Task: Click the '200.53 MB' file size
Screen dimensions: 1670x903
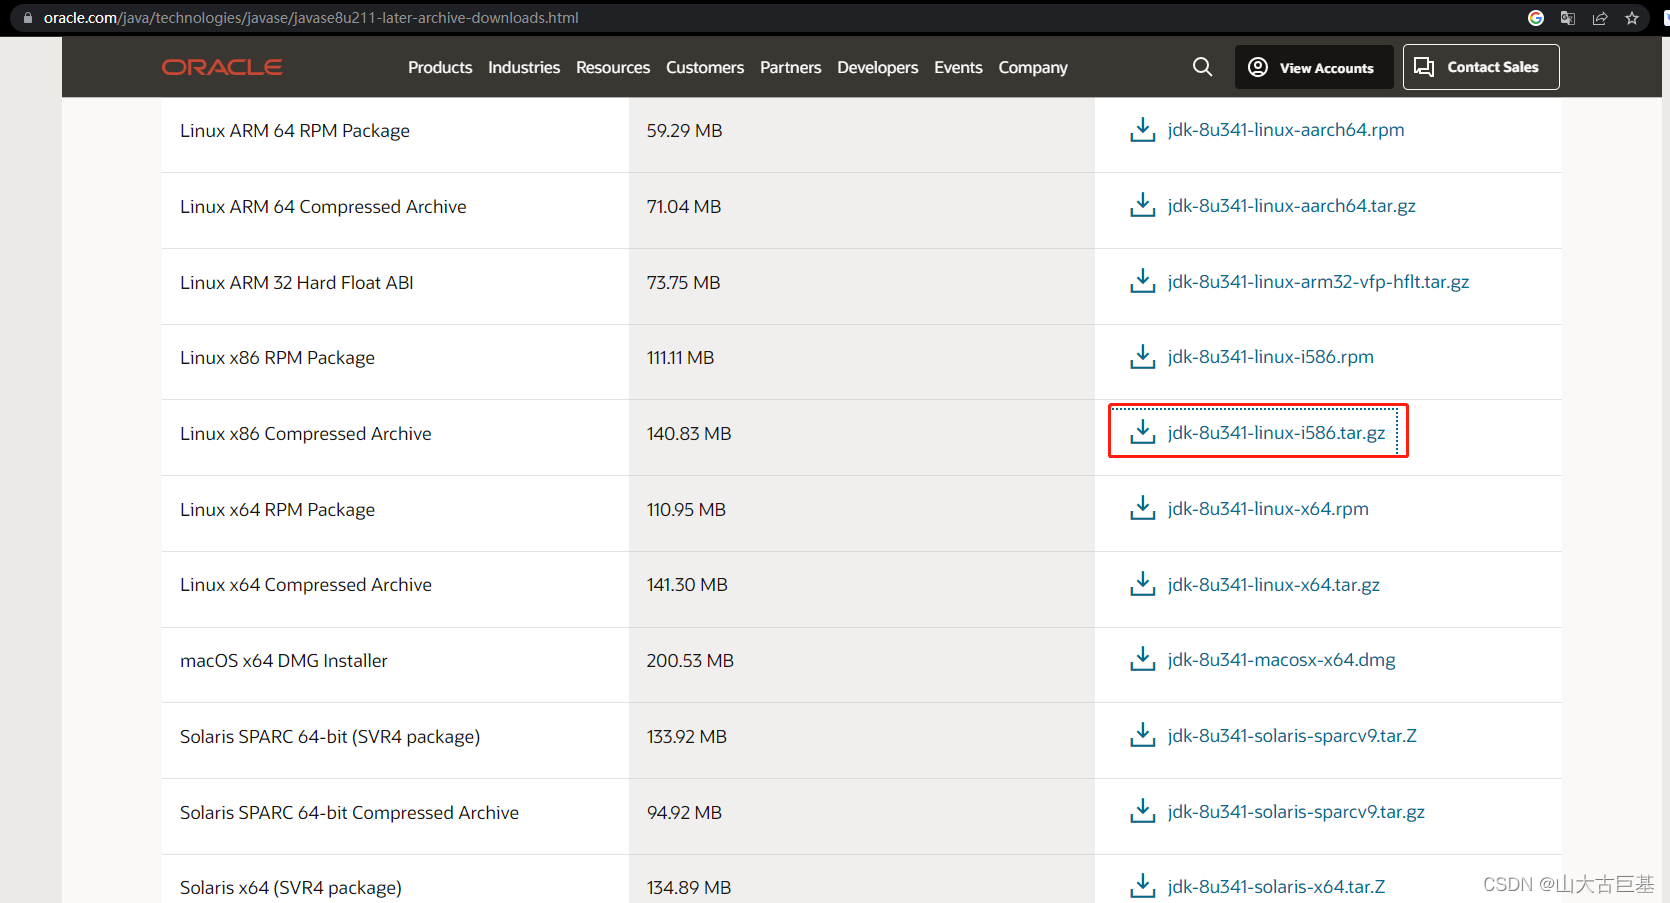Action: (x=690, y=661)
